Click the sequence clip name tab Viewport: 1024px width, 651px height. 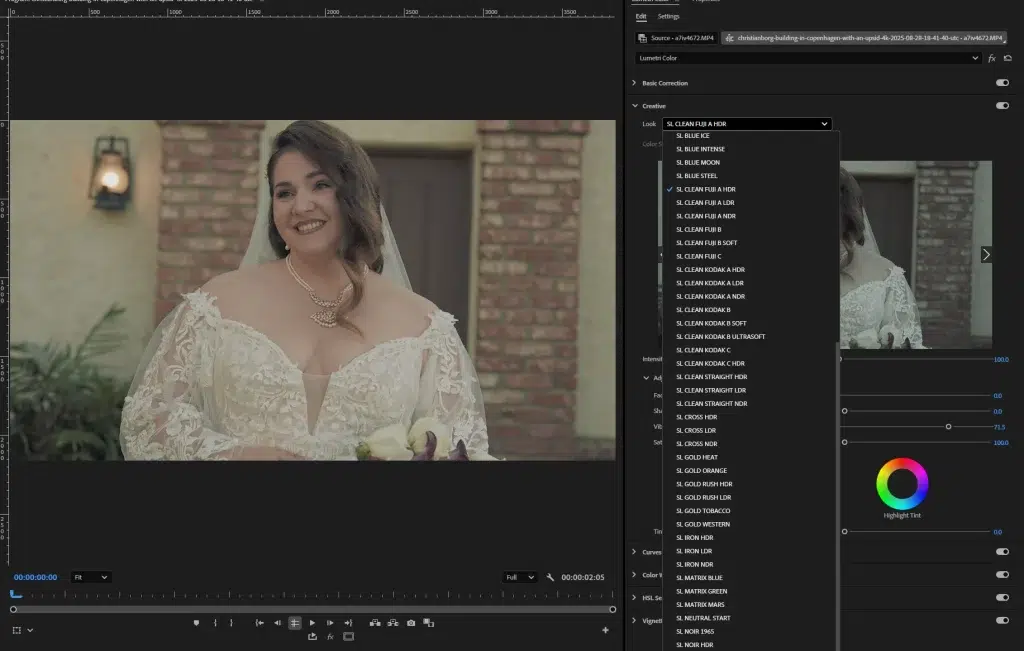point(860,37)
